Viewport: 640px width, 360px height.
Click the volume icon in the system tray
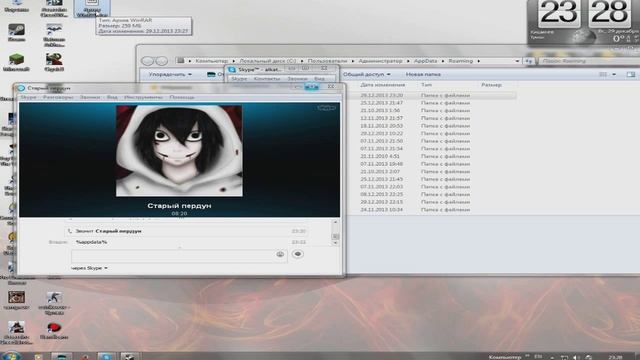pos(576,357)
